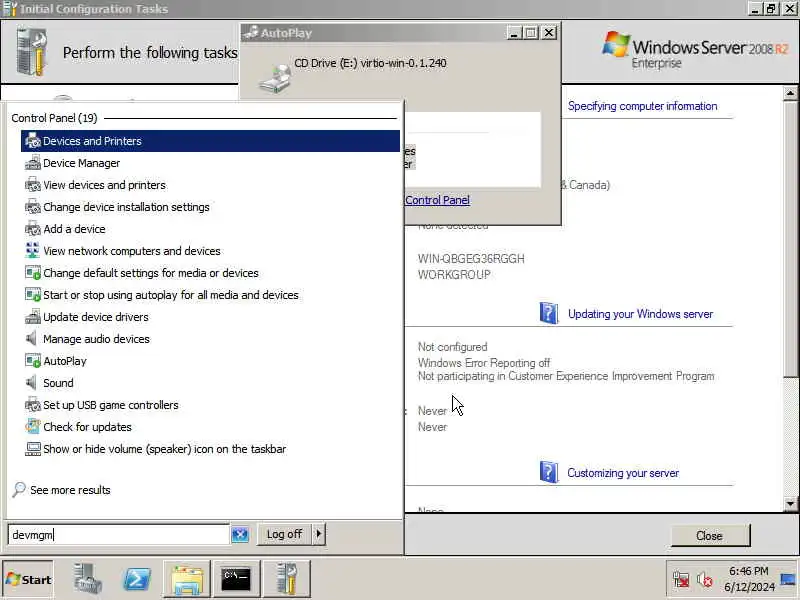This screenshot has height=600, width=800.
Task: Open Server Manager from the taskbar
Action: tap(87, 580)
